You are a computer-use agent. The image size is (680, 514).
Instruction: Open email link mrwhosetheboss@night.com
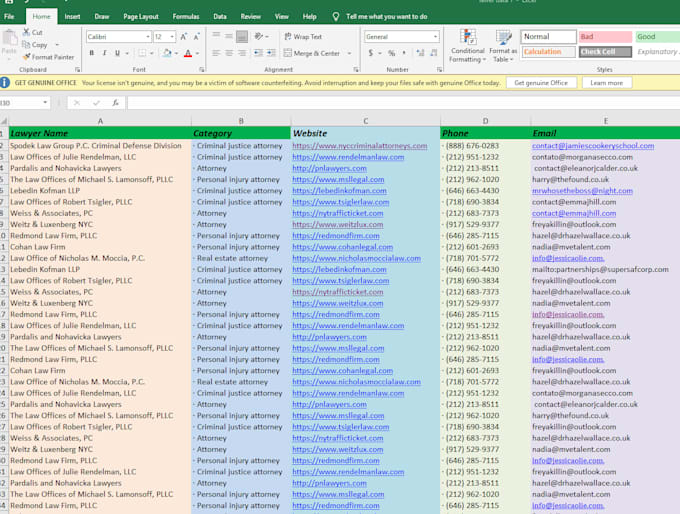(582, 191)
